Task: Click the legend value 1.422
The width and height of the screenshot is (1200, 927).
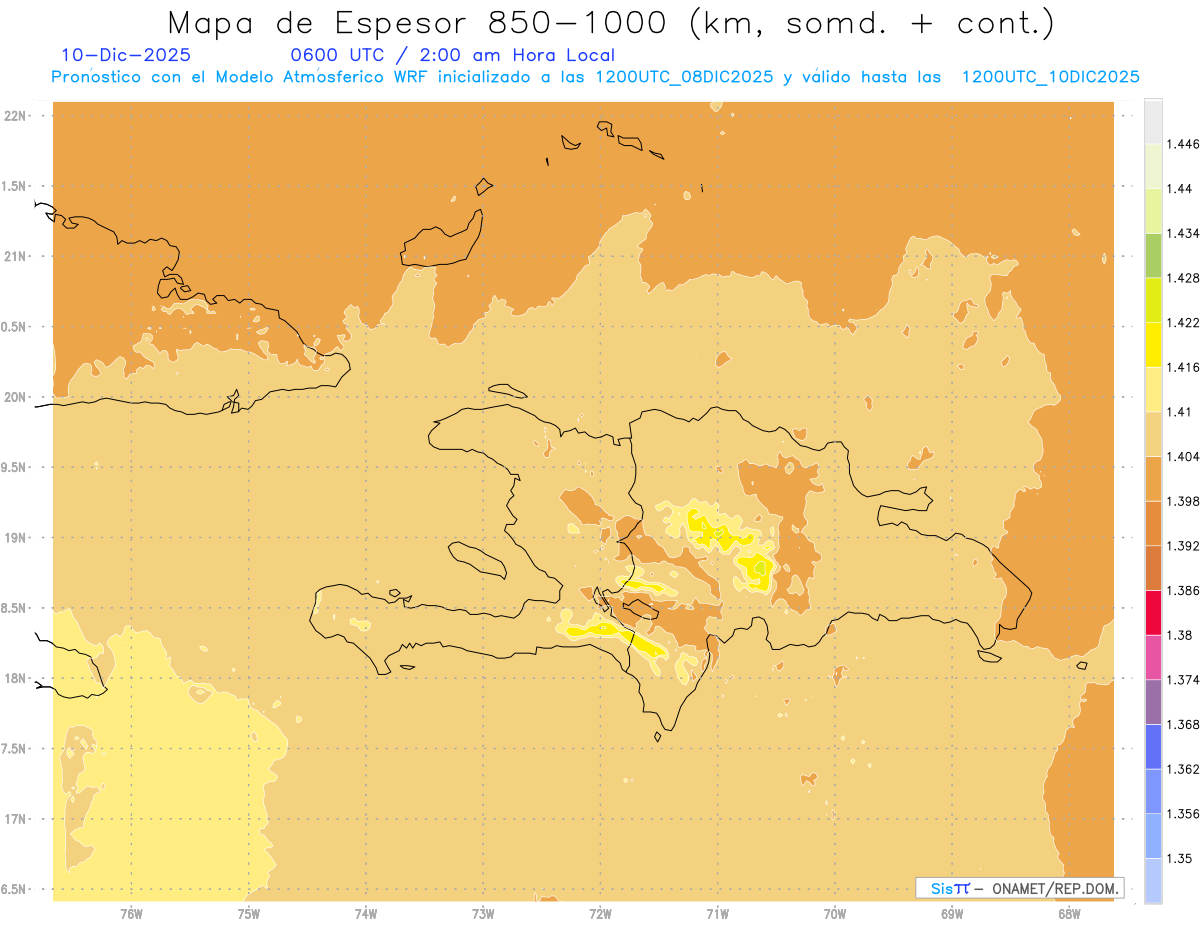Action: (x=1184, y=322)
